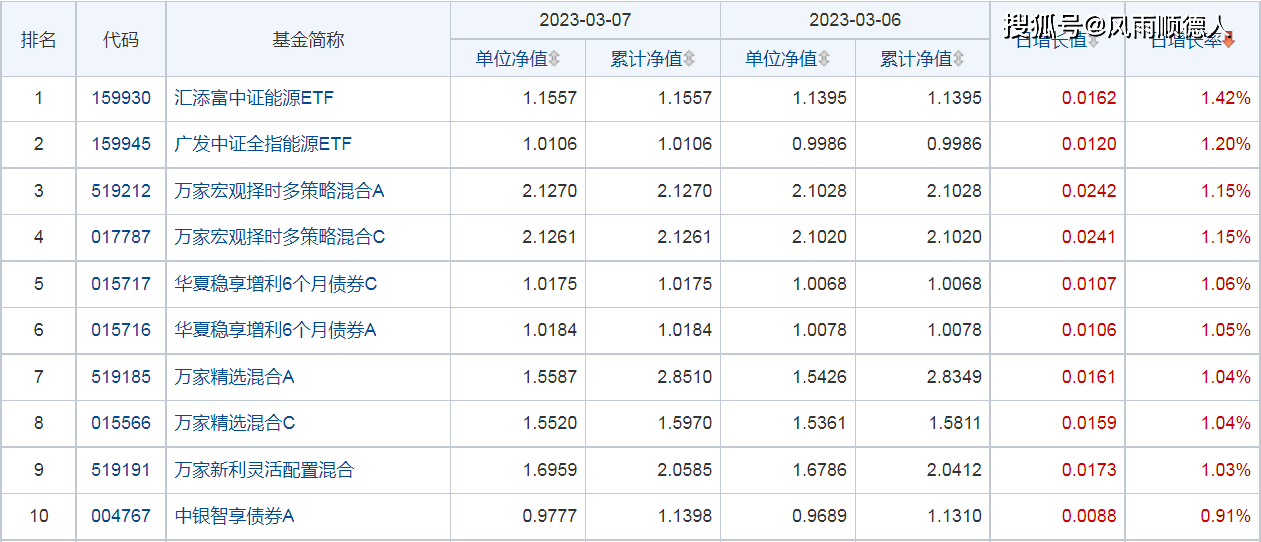
Task: Open 万家宏观择时多策略混合C fund details
Action: point(279,237)
